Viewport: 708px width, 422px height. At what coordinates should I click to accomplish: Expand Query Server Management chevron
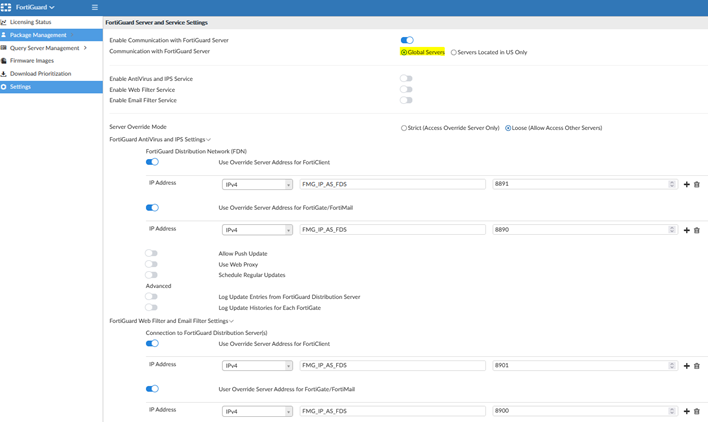85,48
